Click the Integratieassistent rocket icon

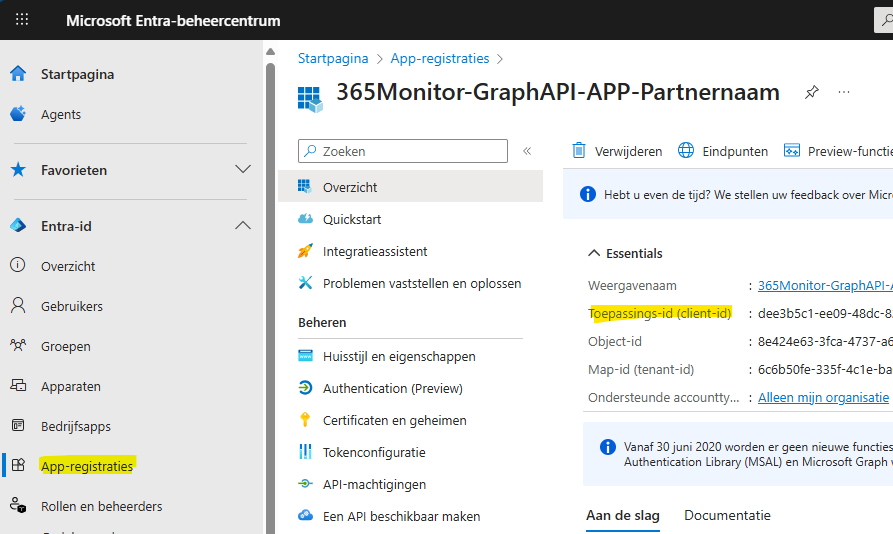[x=305, y=250]
